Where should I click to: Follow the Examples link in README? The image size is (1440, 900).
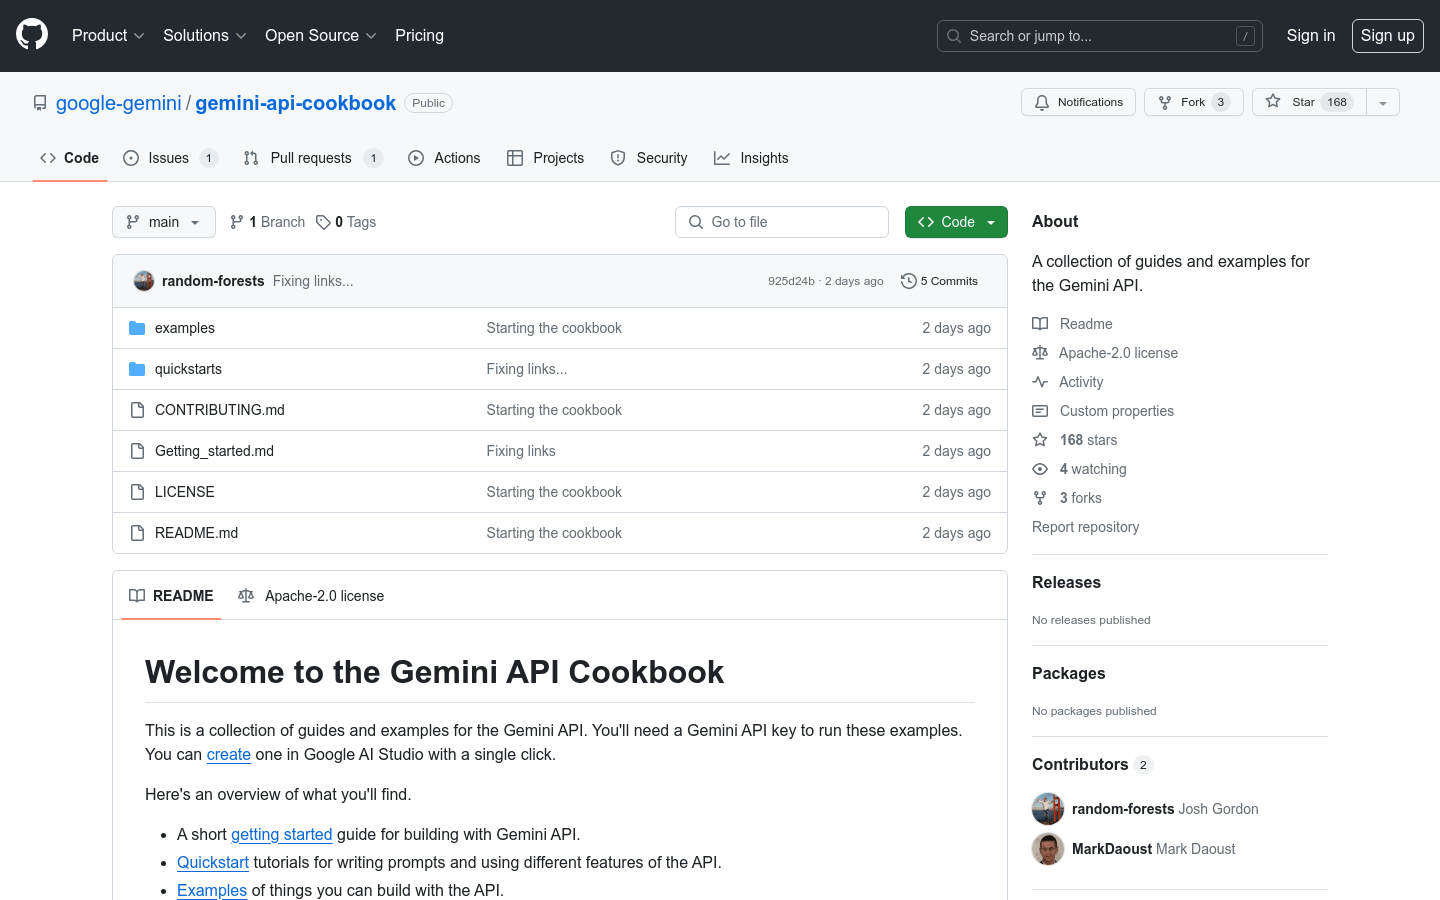(212, 890)
